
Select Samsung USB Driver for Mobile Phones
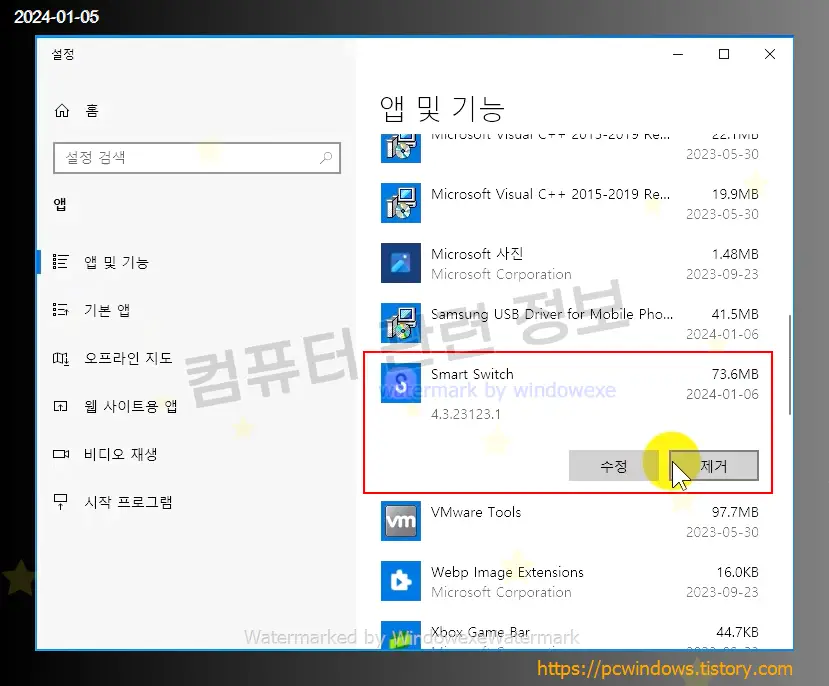coord(569,323)
